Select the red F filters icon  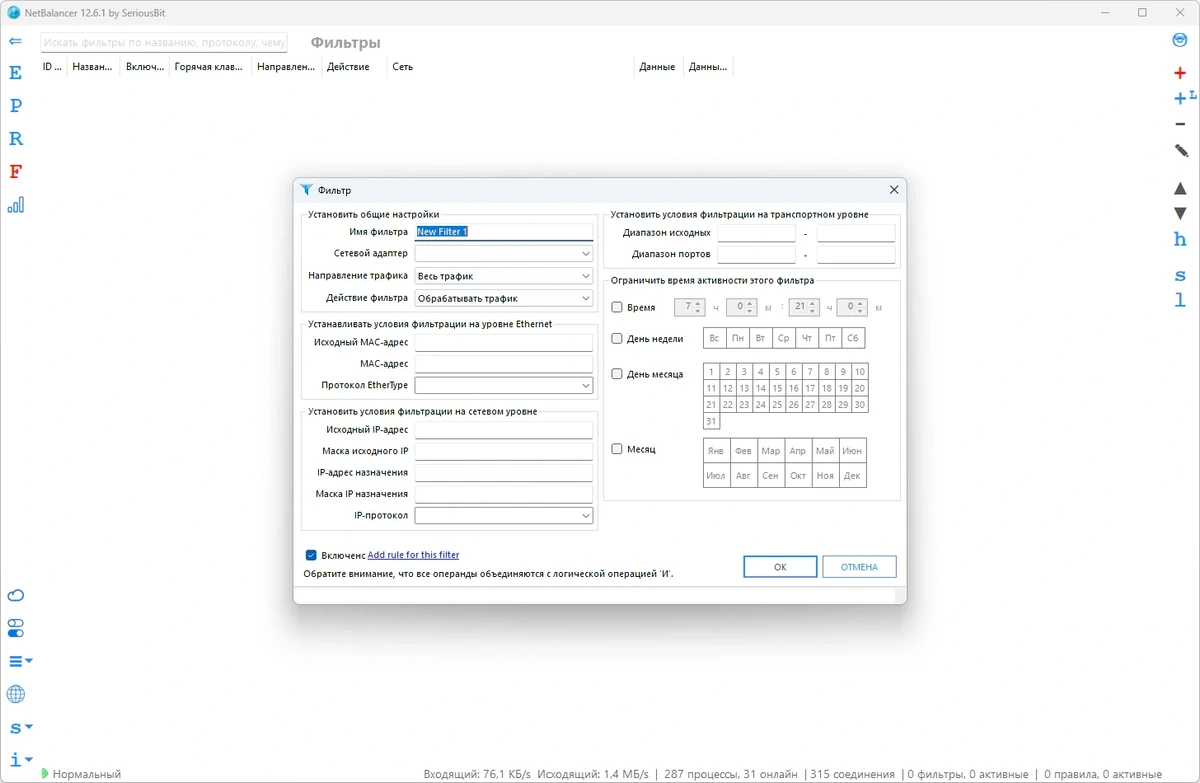tap(15, 172)
